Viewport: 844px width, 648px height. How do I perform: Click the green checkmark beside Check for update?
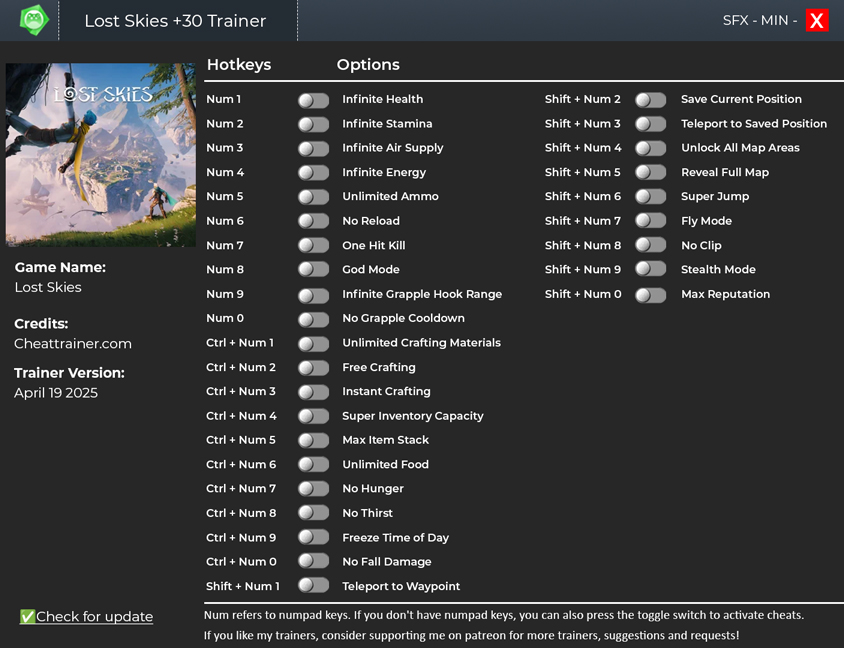pos(27,616)
